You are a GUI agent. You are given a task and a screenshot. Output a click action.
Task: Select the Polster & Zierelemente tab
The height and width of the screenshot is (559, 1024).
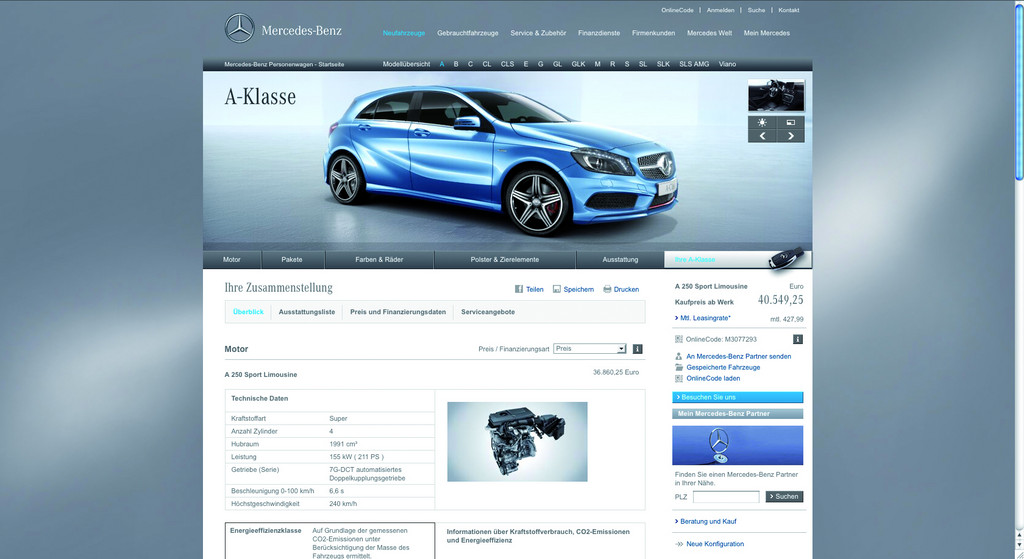(505, 260)
